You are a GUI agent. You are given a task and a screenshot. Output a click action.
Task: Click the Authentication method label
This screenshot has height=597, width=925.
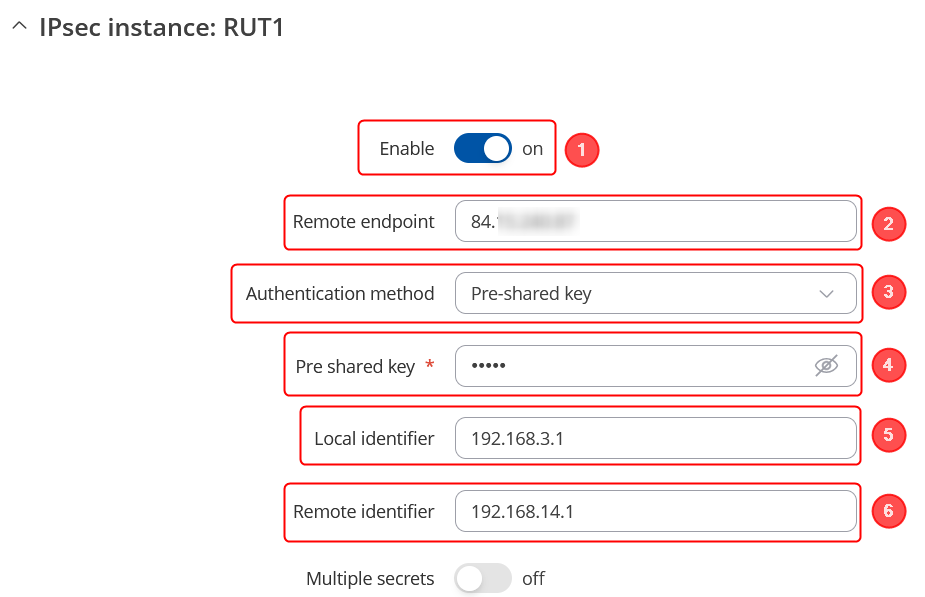340,294
